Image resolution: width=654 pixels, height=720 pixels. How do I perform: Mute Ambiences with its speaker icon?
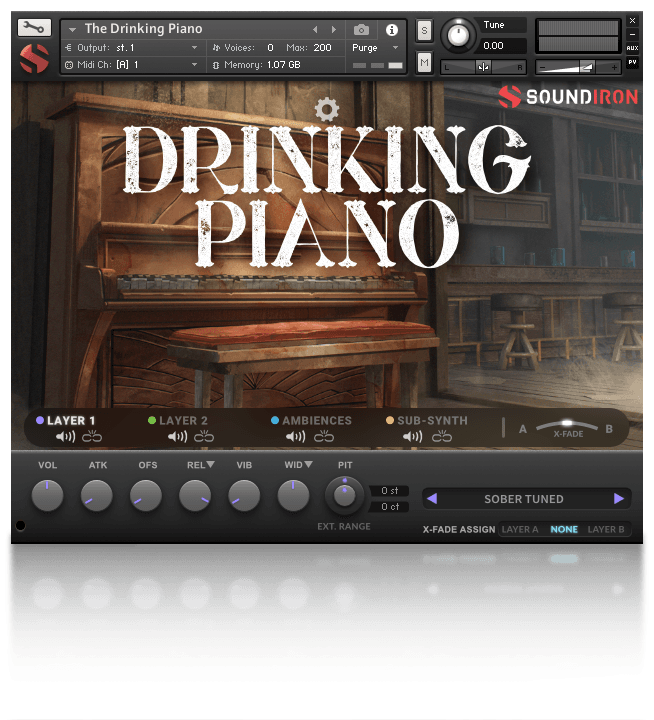coord(295,436)
